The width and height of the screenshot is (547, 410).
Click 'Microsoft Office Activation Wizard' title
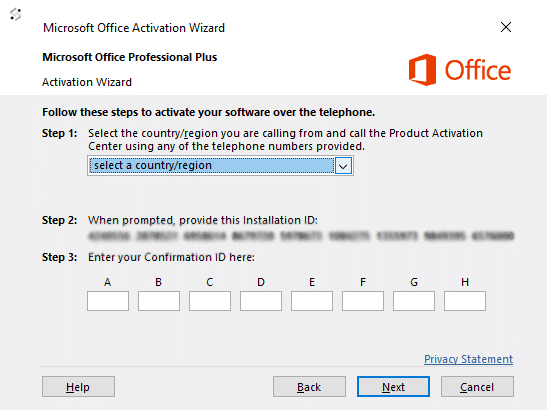134,28
